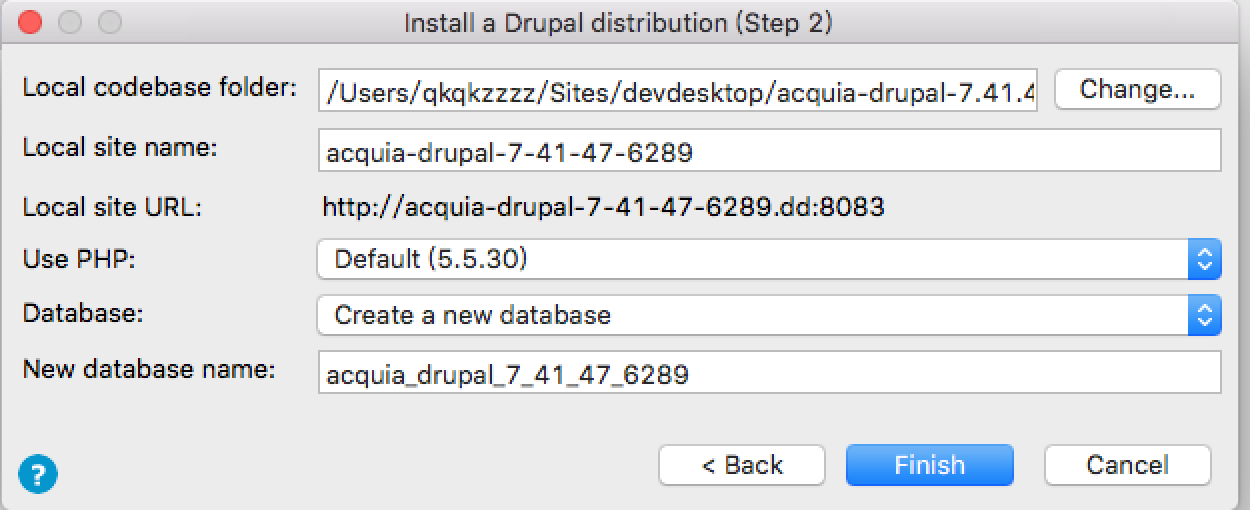Go to previous step with the Back button
This screenshot has height=510, width=1250.
[x=742, y=465]
